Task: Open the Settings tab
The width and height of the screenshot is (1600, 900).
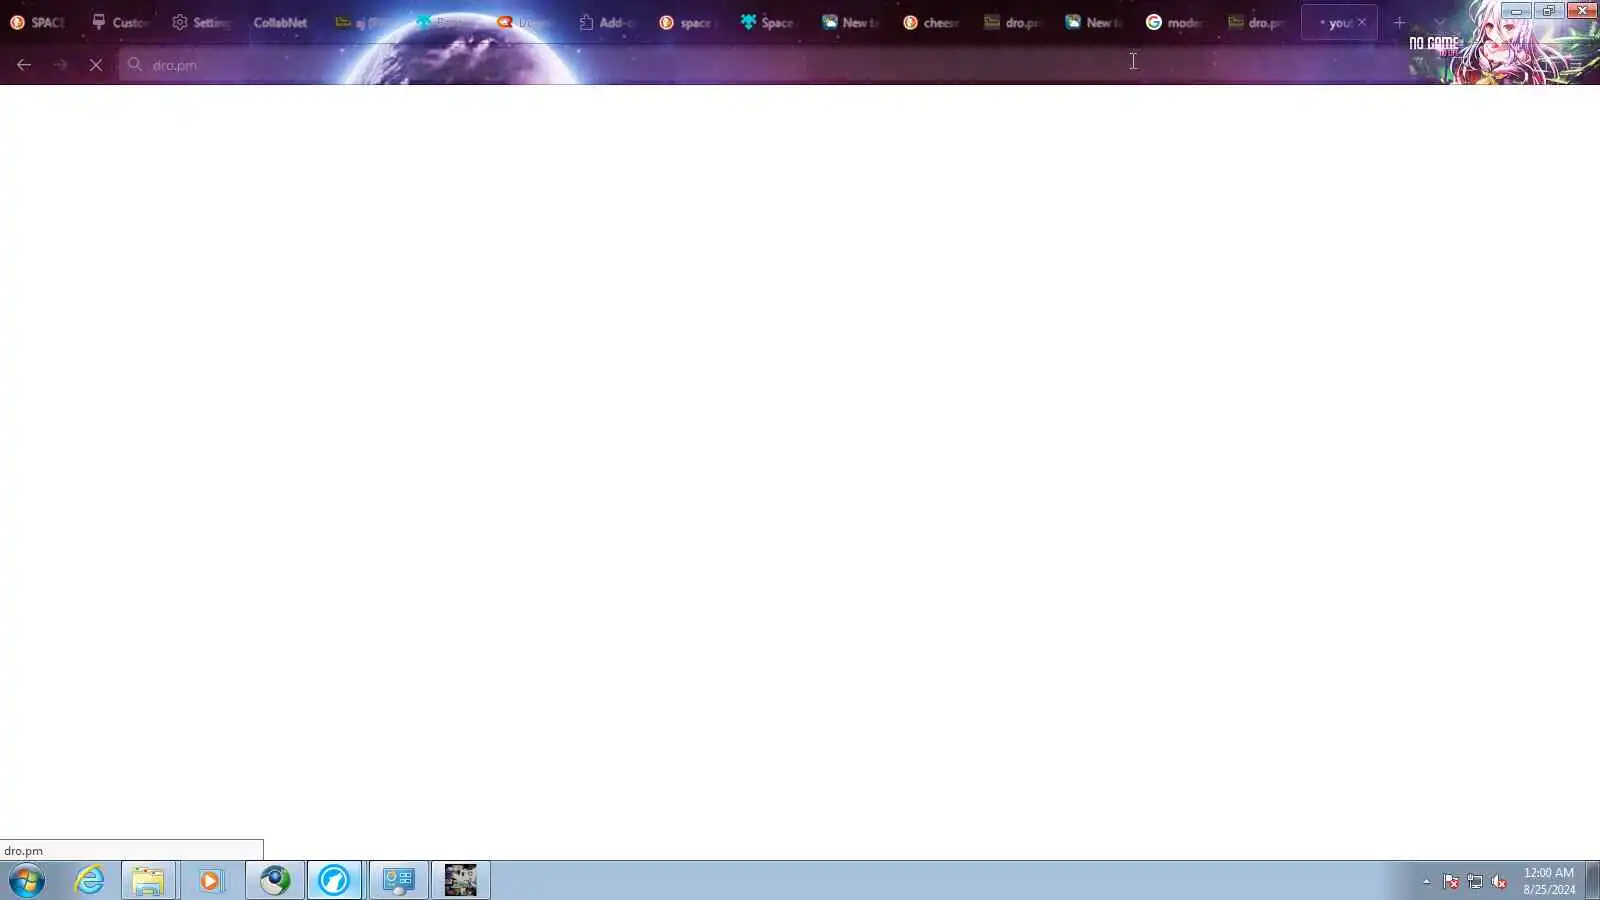Action: pyautogui.click(x=201, y=22)
